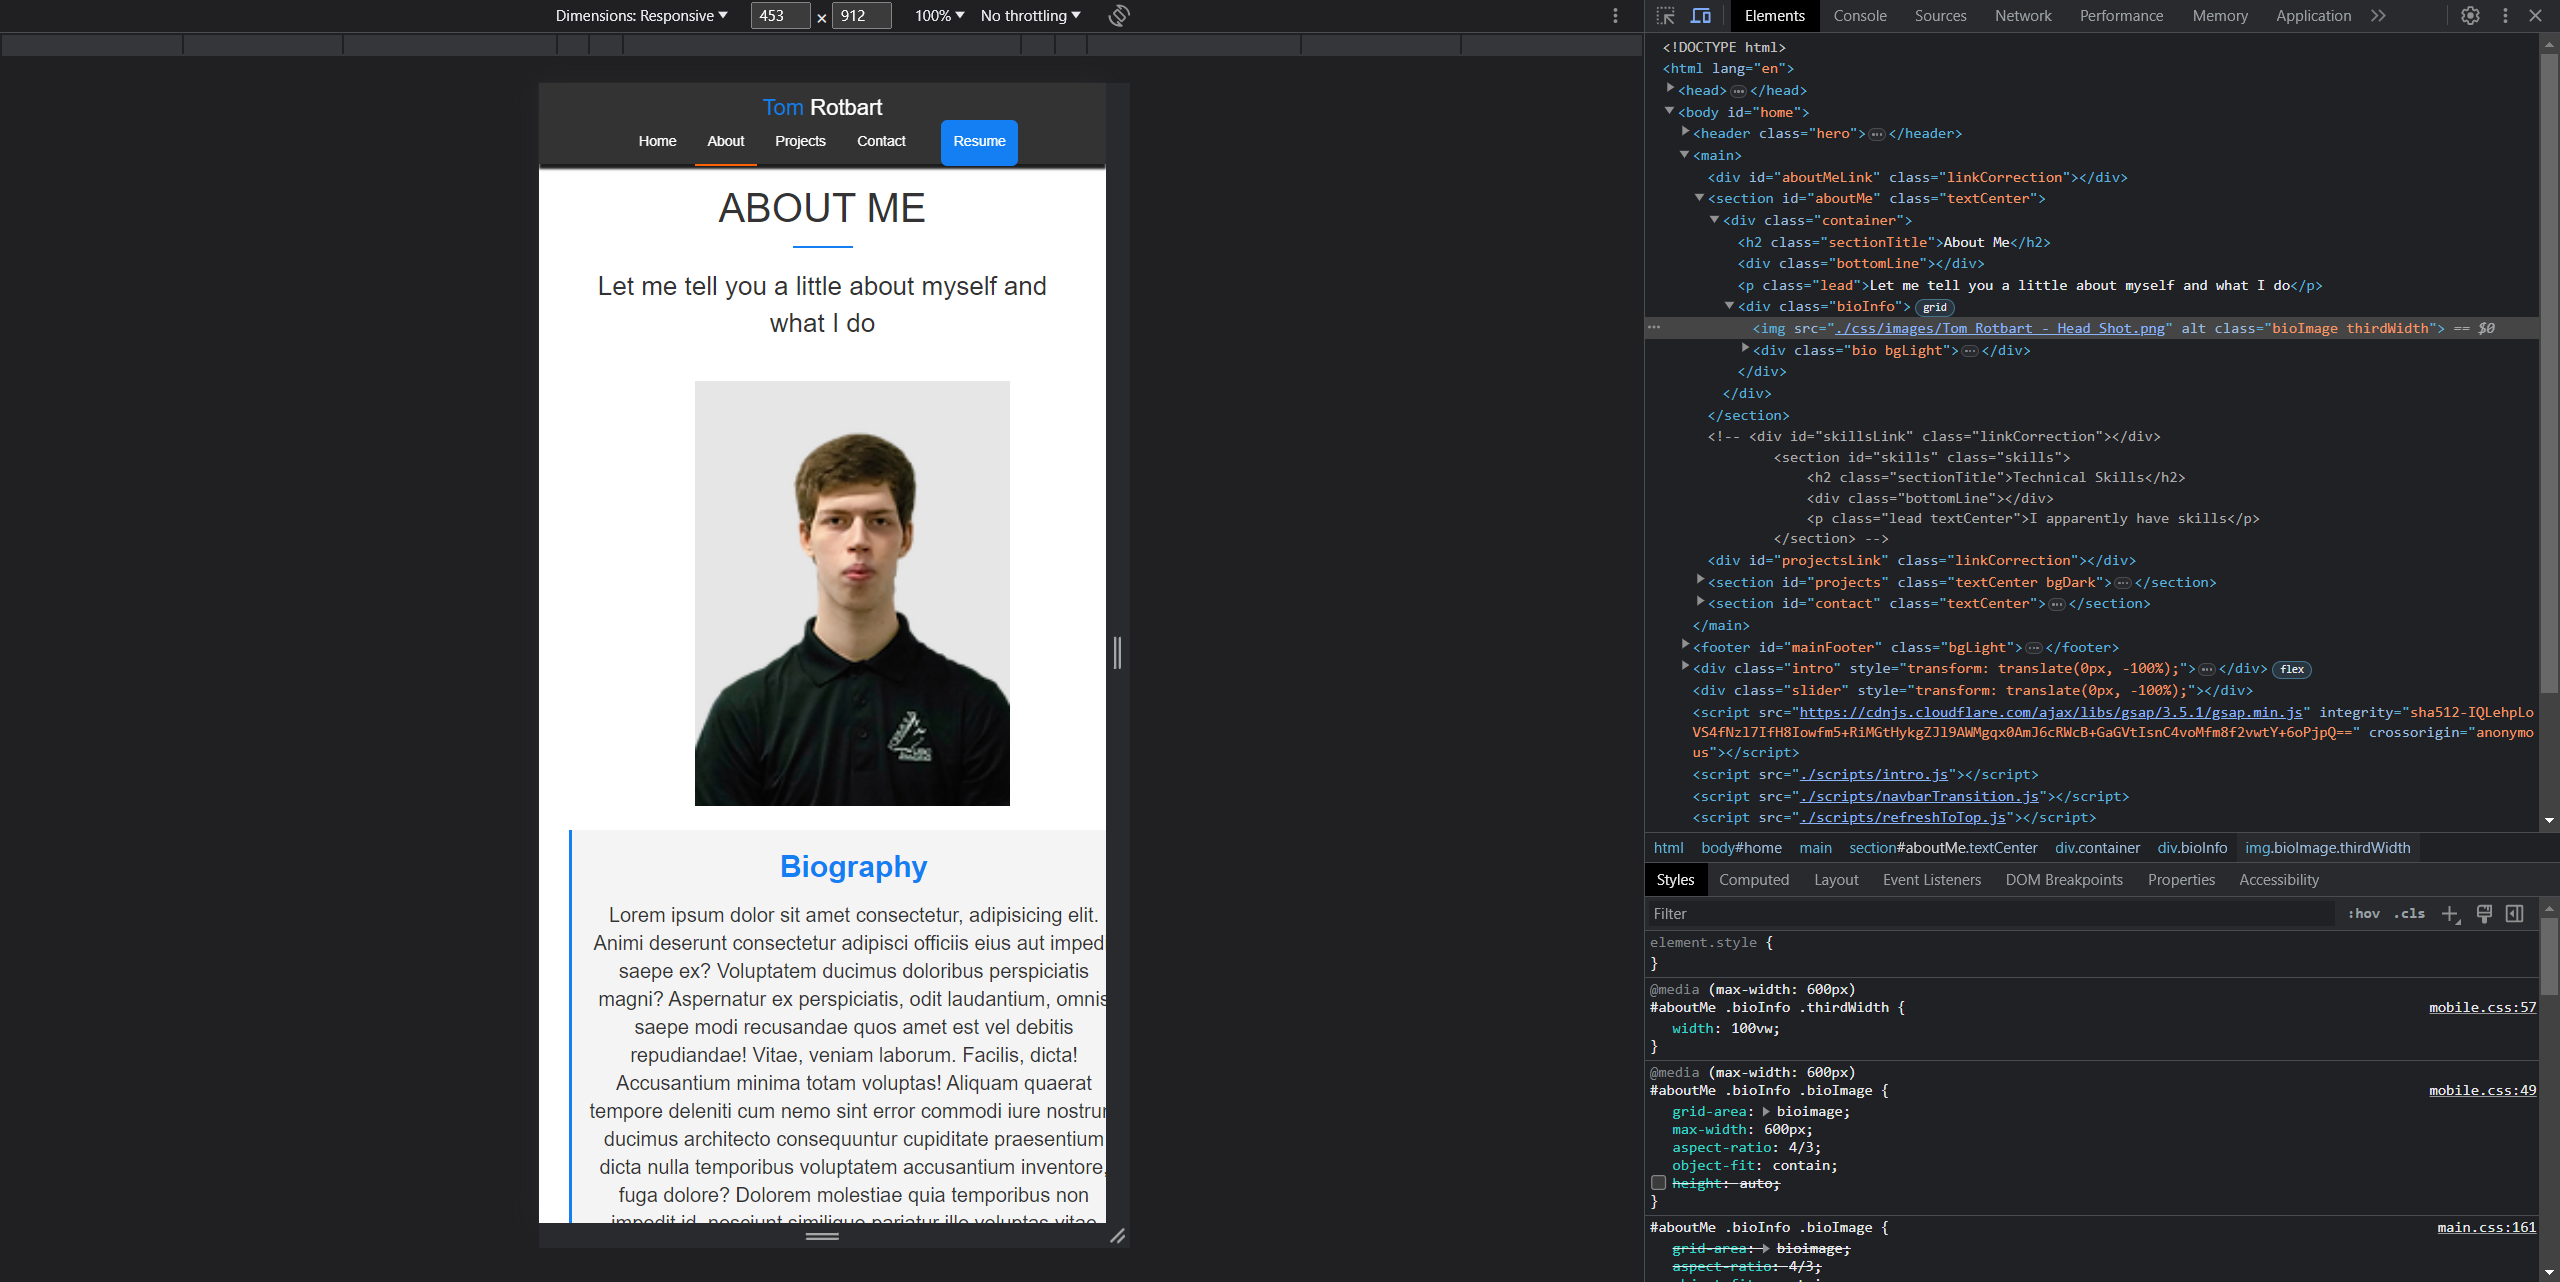2560x1282 pixels.
Task: Toggle the device toolbar icon
Action: point(1701,16)
